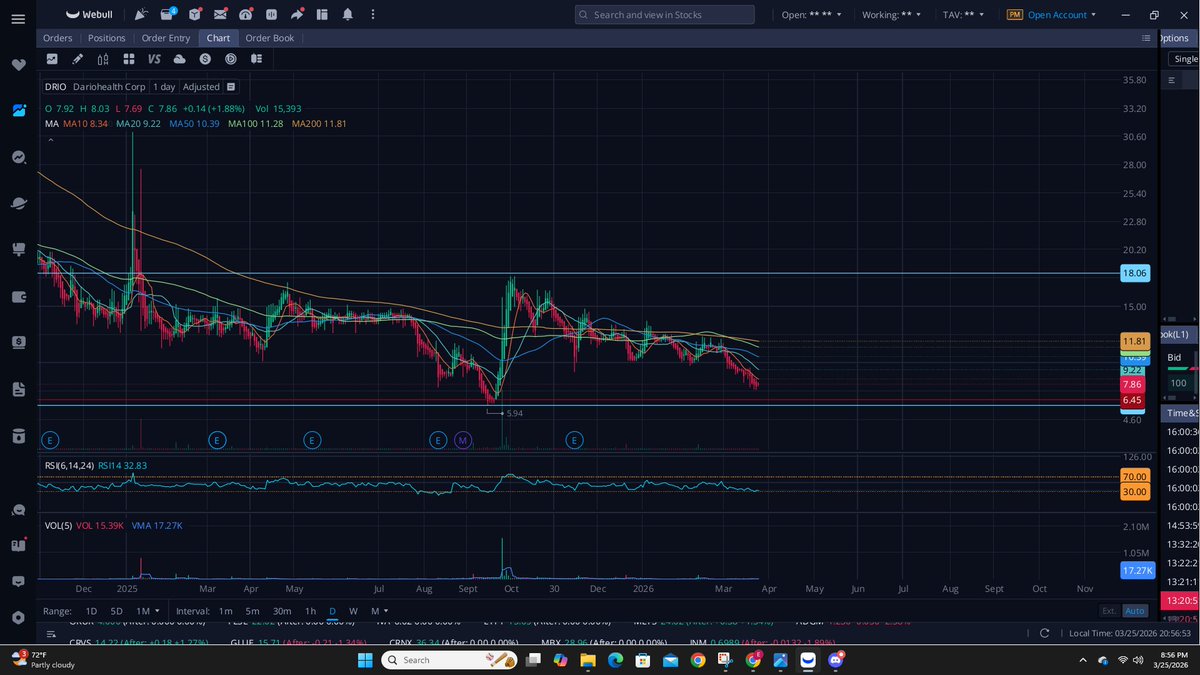1200x675 pixels.
Task: Click the M event marker on timeline
Action: coord(462,439)
